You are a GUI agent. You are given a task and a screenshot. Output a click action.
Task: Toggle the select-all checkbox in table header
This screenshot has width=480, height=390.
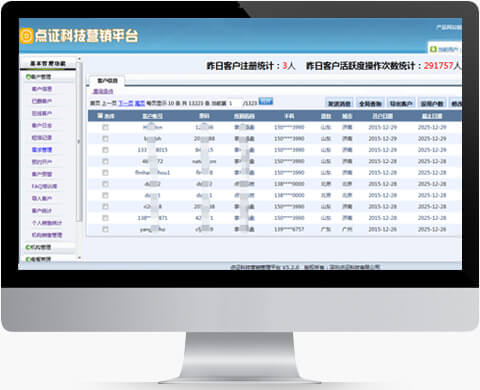[x=100, y=115]
